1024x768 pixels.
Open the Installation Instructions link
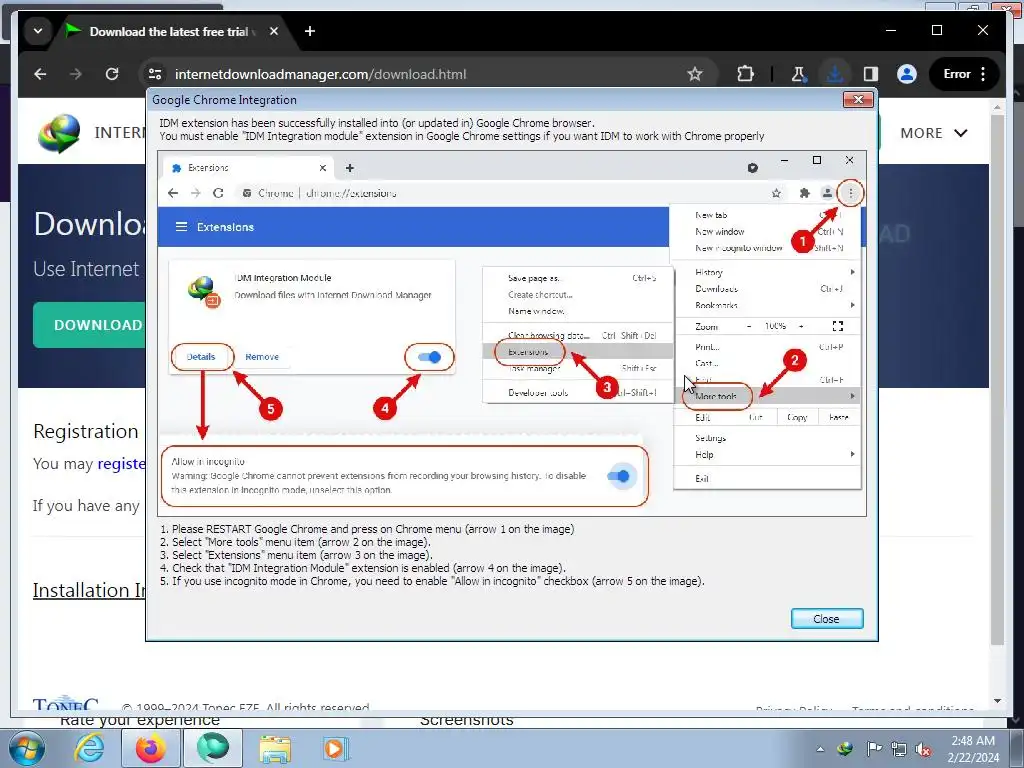pyautogui.click(x=89, y=590)
